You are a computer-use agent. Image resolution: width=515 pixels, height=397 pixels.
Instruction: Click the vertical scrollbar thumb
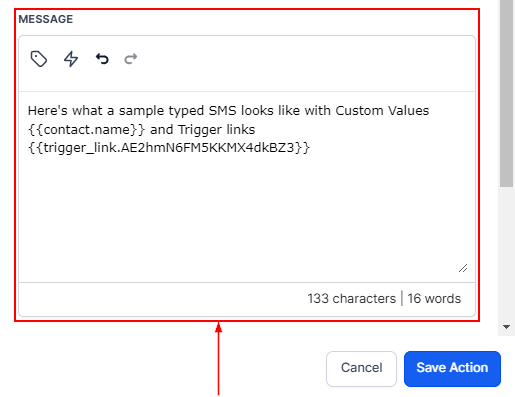tap(507, 93)
